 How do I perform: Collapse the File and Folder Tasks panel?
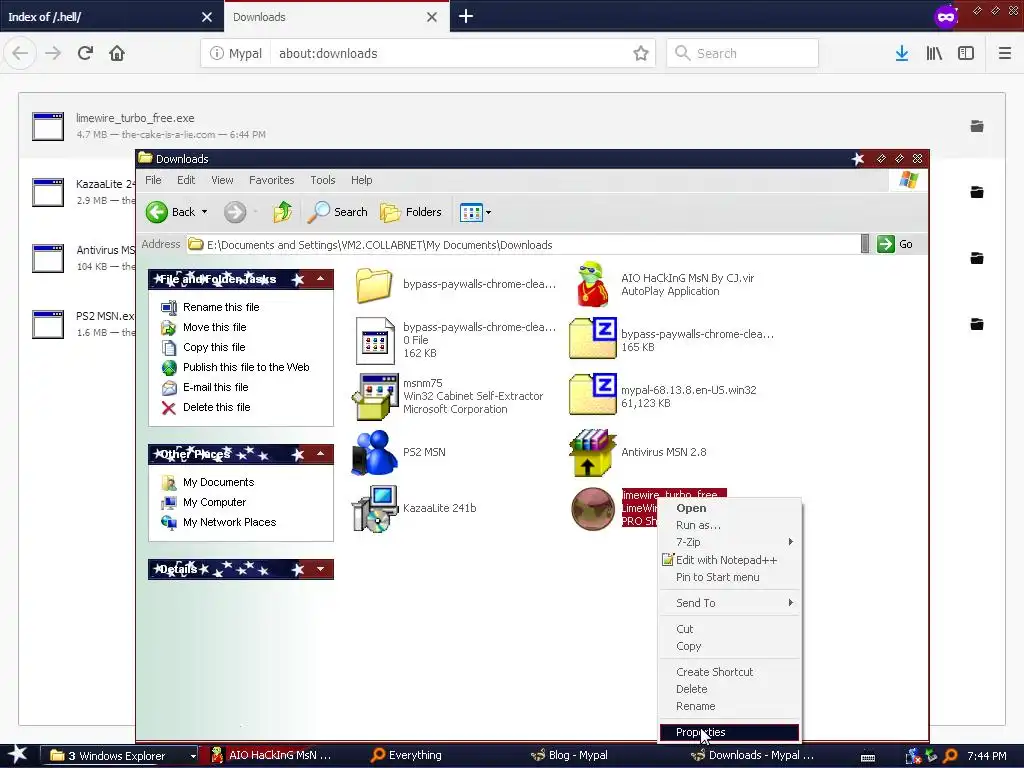pyautogui.click(x=321, y=279)
